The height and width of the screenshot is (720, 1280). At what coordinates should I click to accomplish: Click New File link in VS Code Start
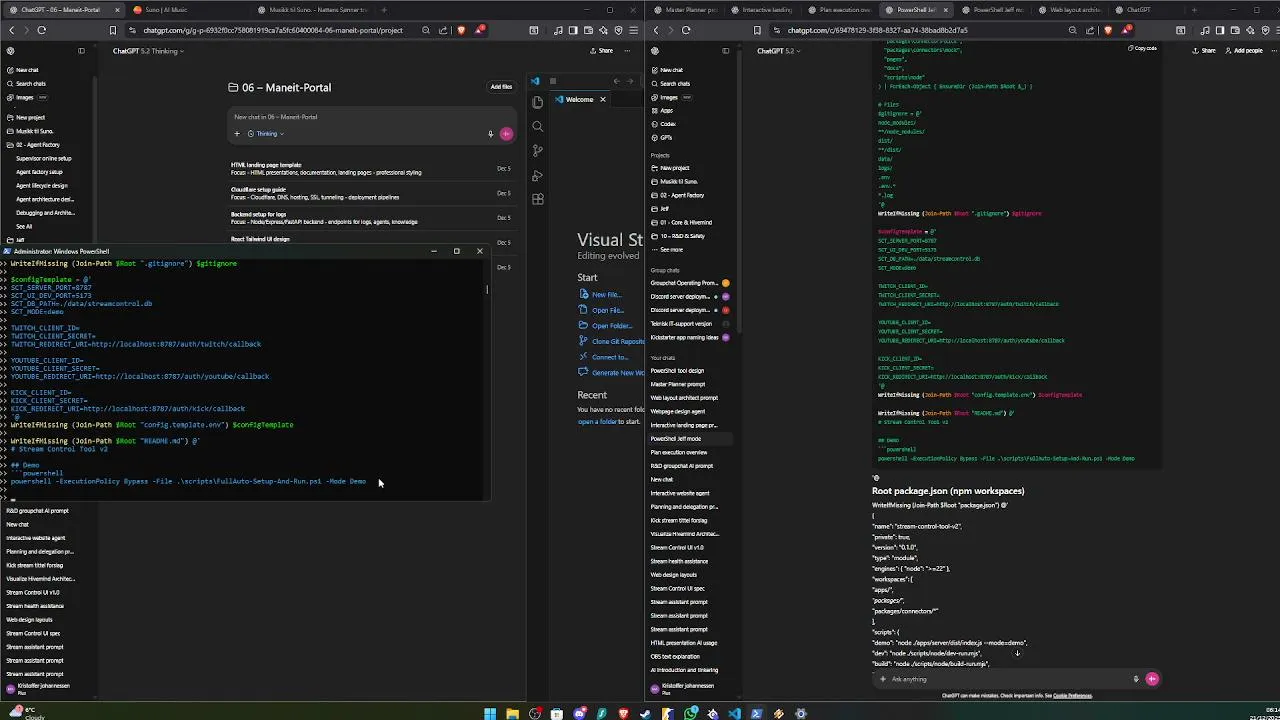tap(600, 295)
